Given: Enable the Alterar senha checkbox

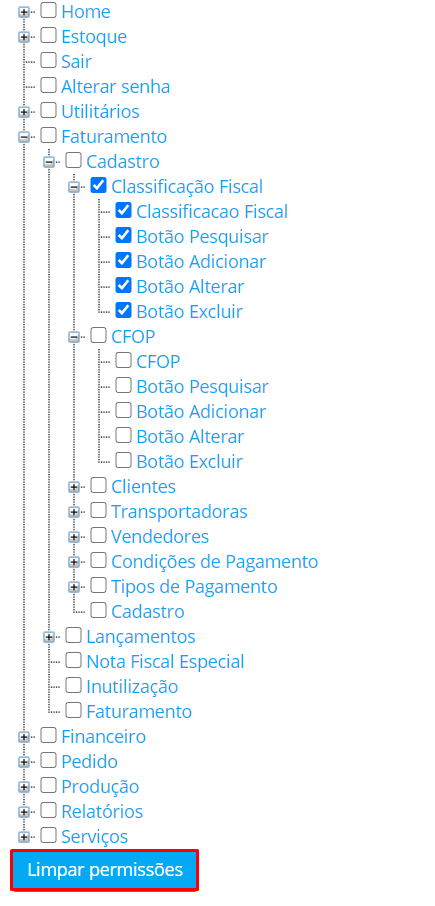Looking at the screenshot, I should point(49,85).
